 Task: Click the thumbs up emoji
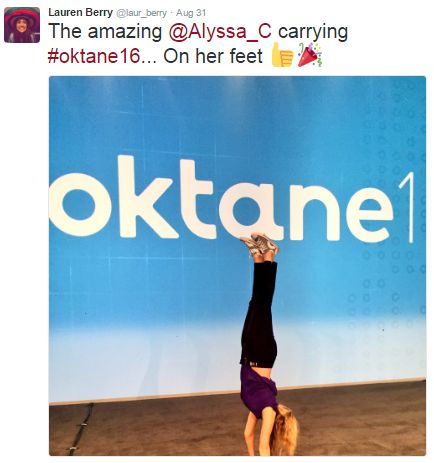[x=282, y=55]
